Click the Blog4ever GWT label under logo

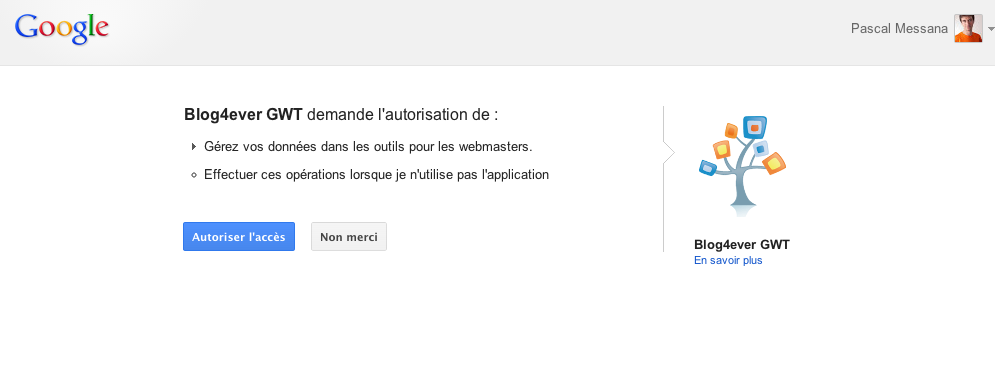click(x=742, y=245)
